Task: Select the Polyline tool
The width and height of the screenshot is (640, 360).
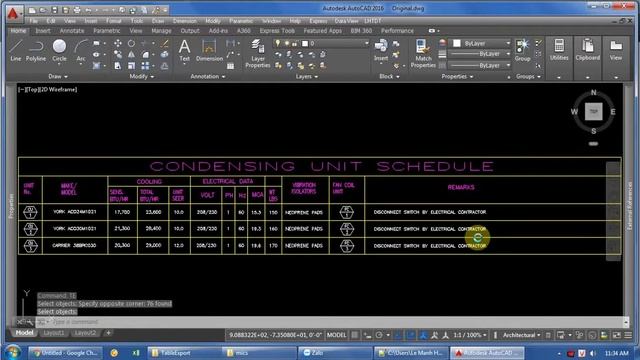Action: coord(36,51)
